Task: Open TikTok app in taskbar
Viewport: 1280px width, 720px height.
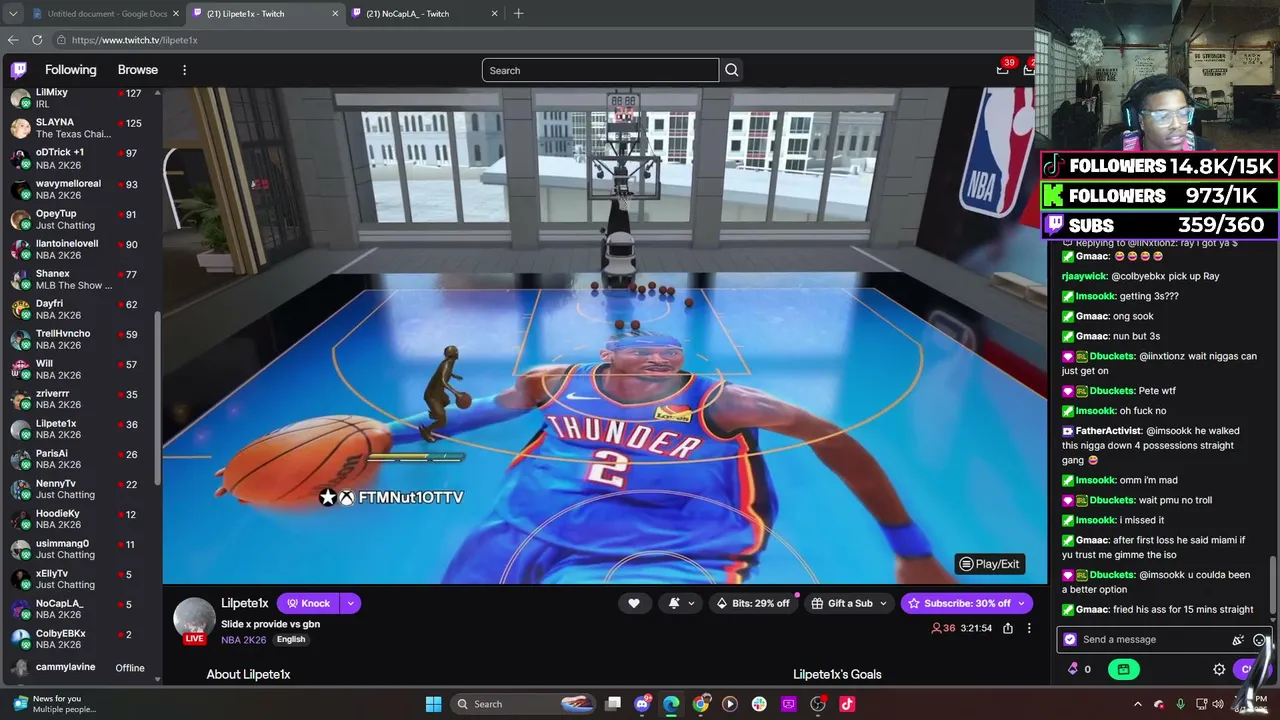Action: tap(847, 704)
